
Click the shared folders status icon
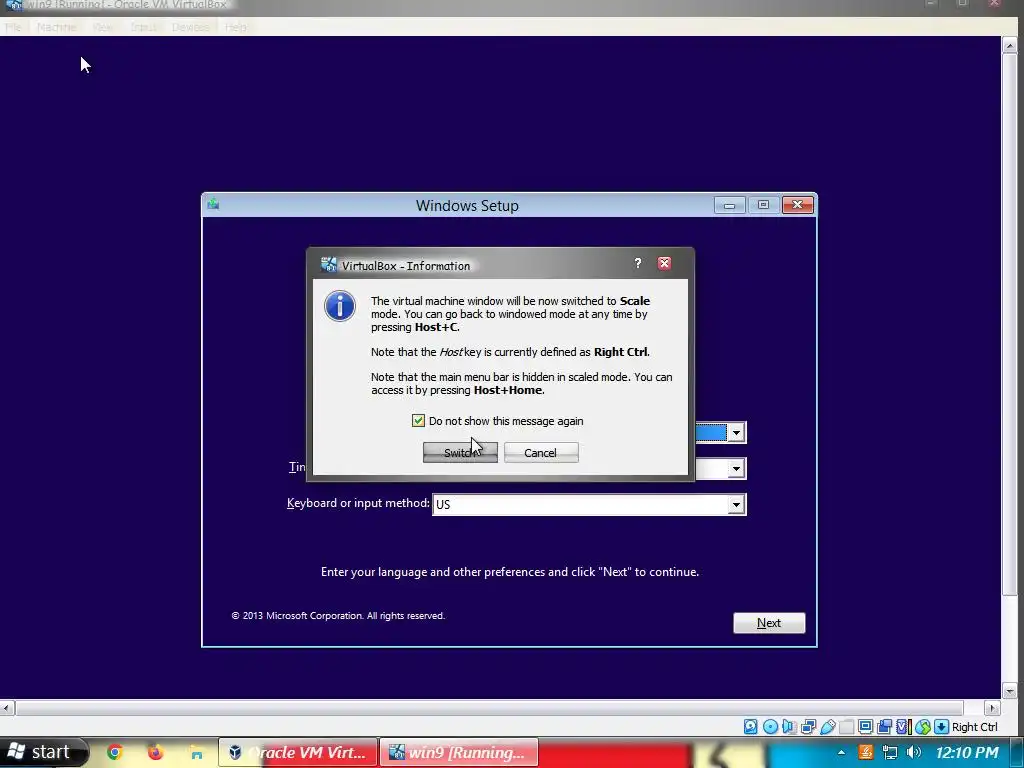(846, 727)
